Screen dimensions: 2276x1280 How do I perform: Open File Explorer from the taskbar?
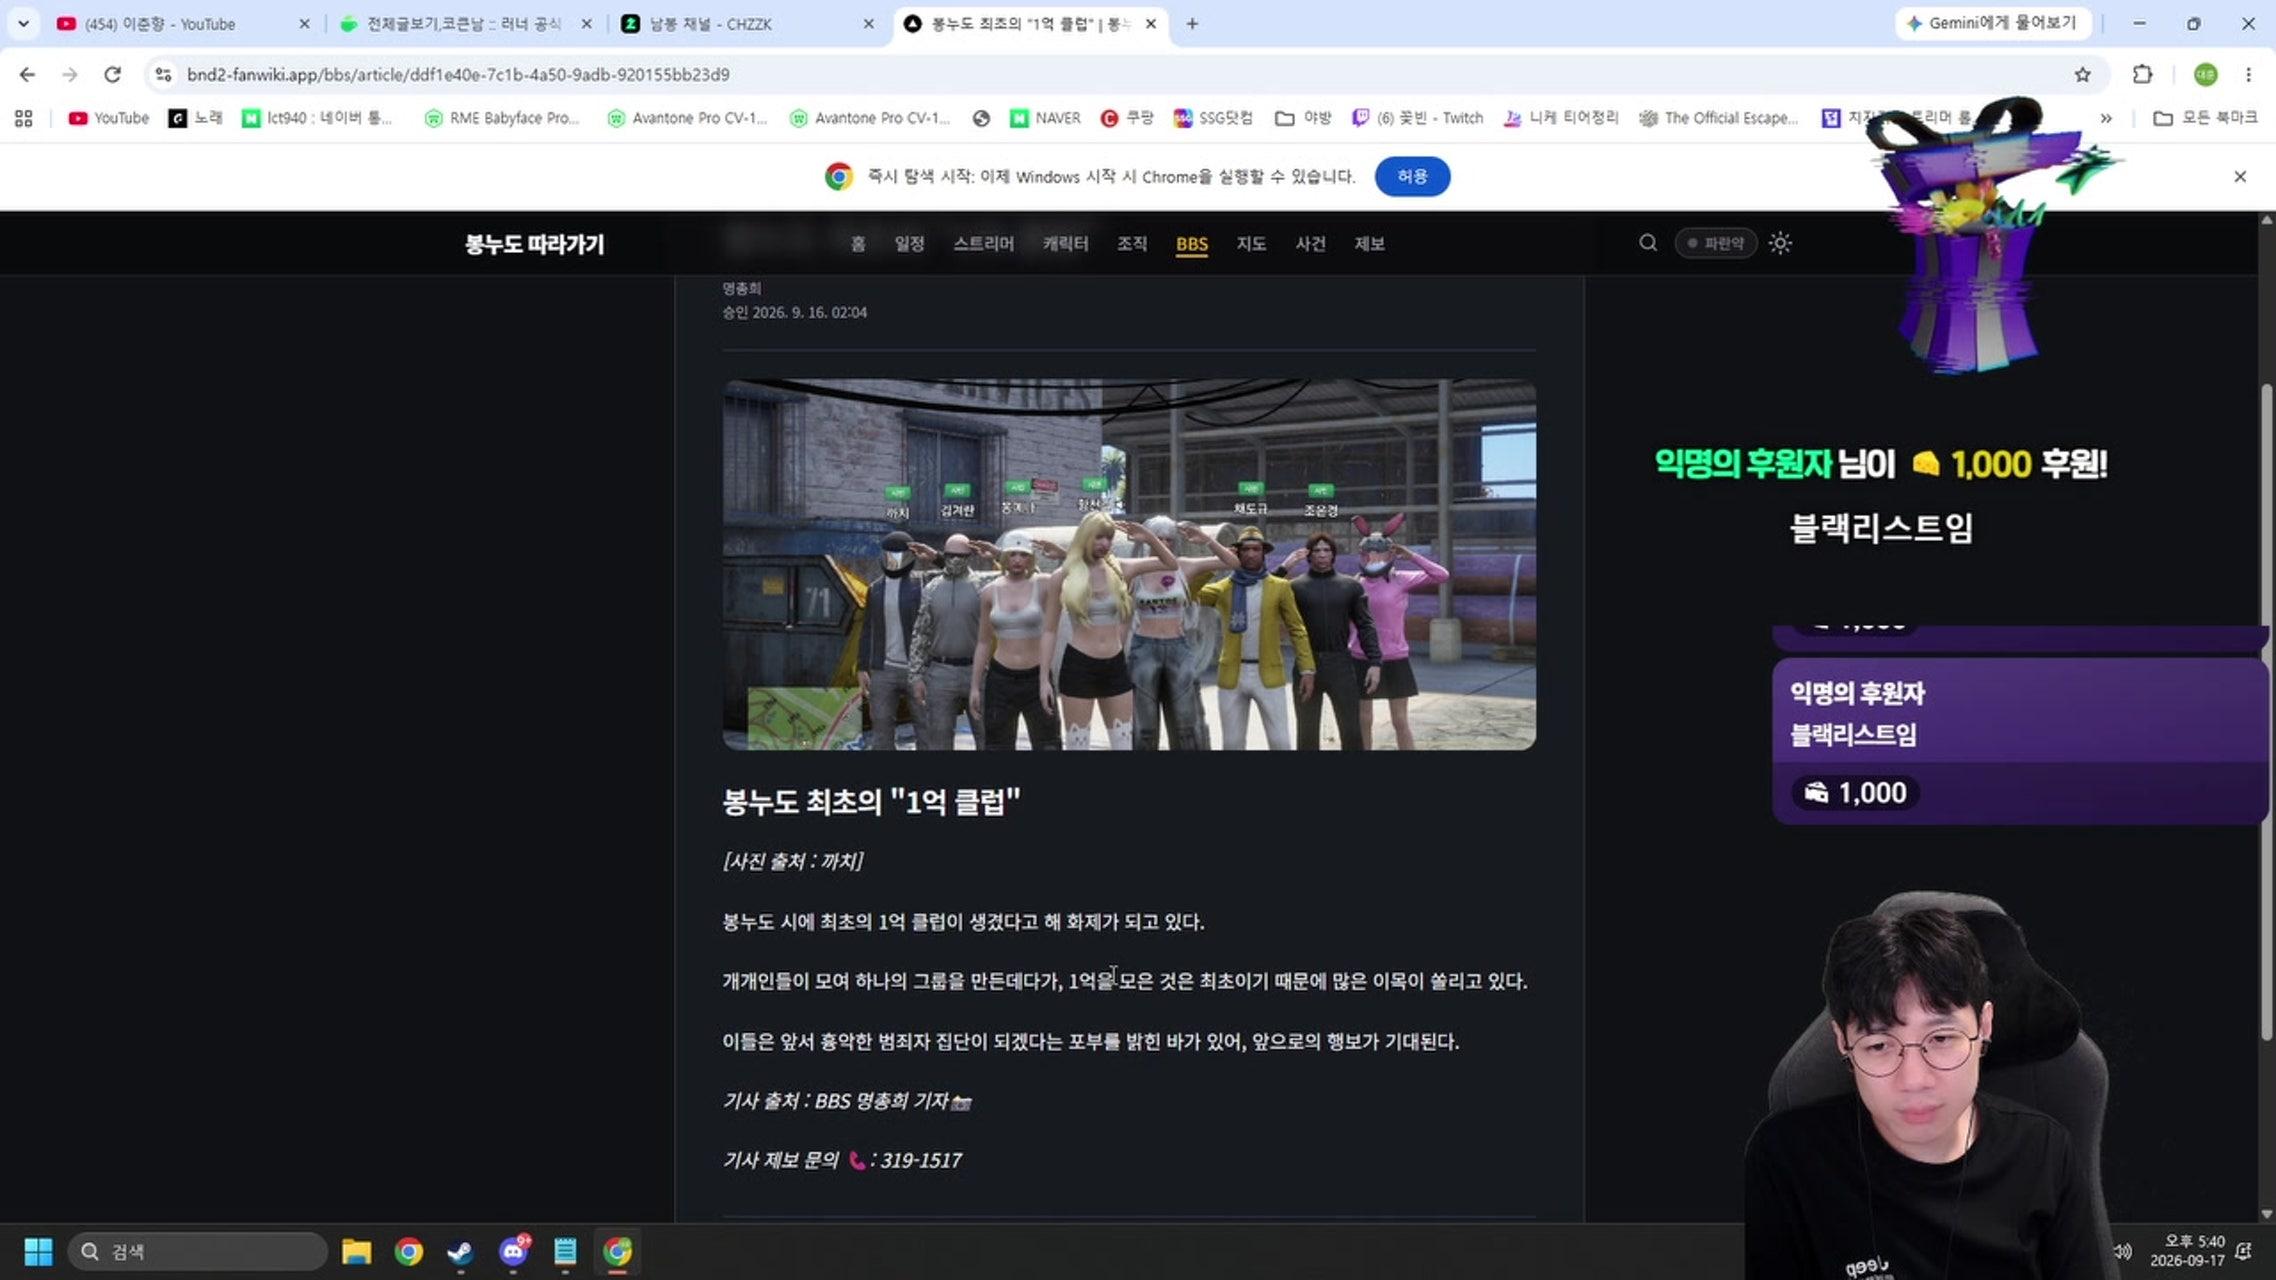pyautogui.click(x=356, y=1251)
